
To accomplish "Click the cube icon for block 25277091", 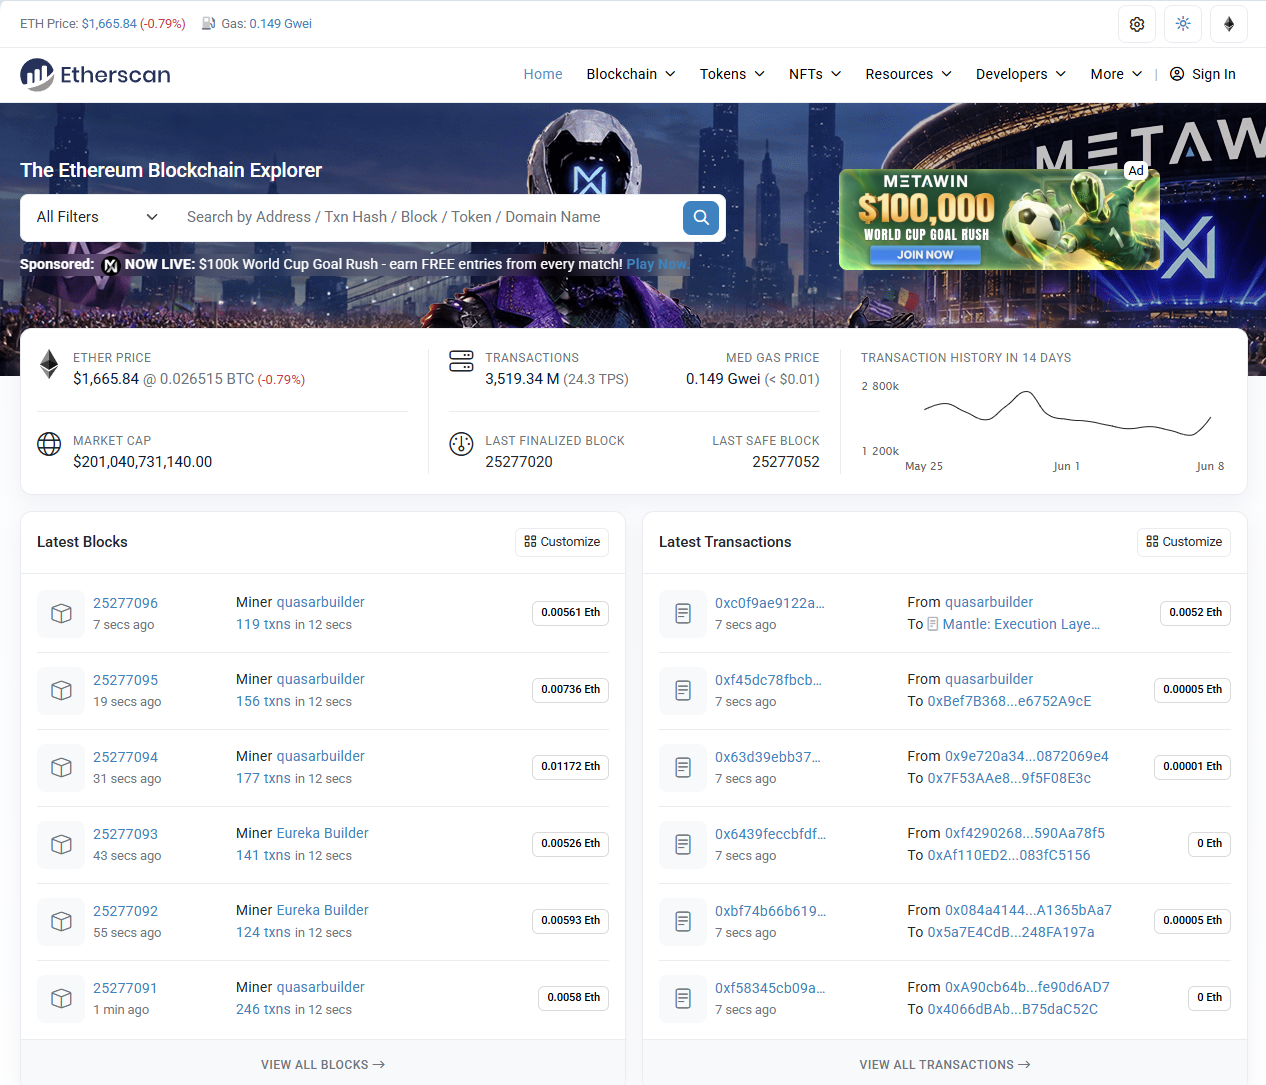I will click(61, 998).
